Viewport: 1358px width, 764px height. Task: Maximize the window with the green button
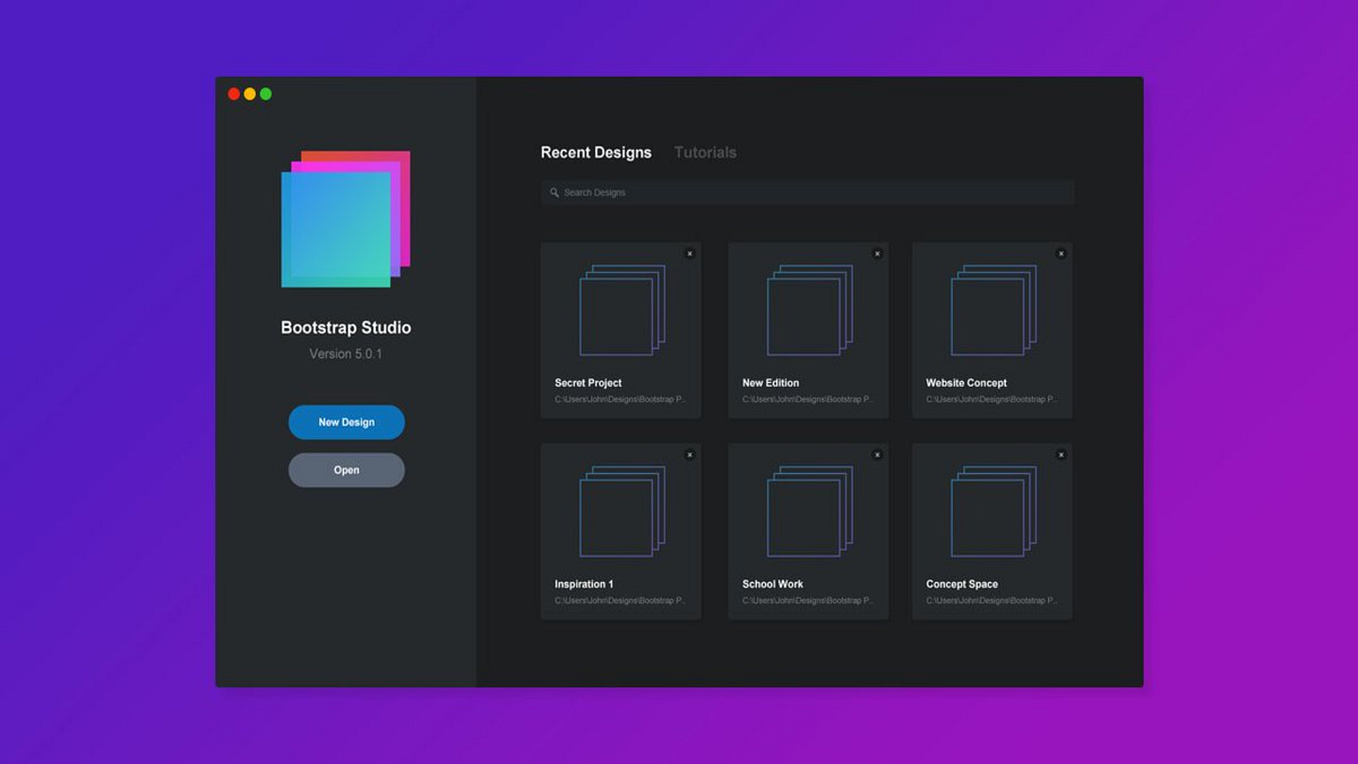[266, 94]
